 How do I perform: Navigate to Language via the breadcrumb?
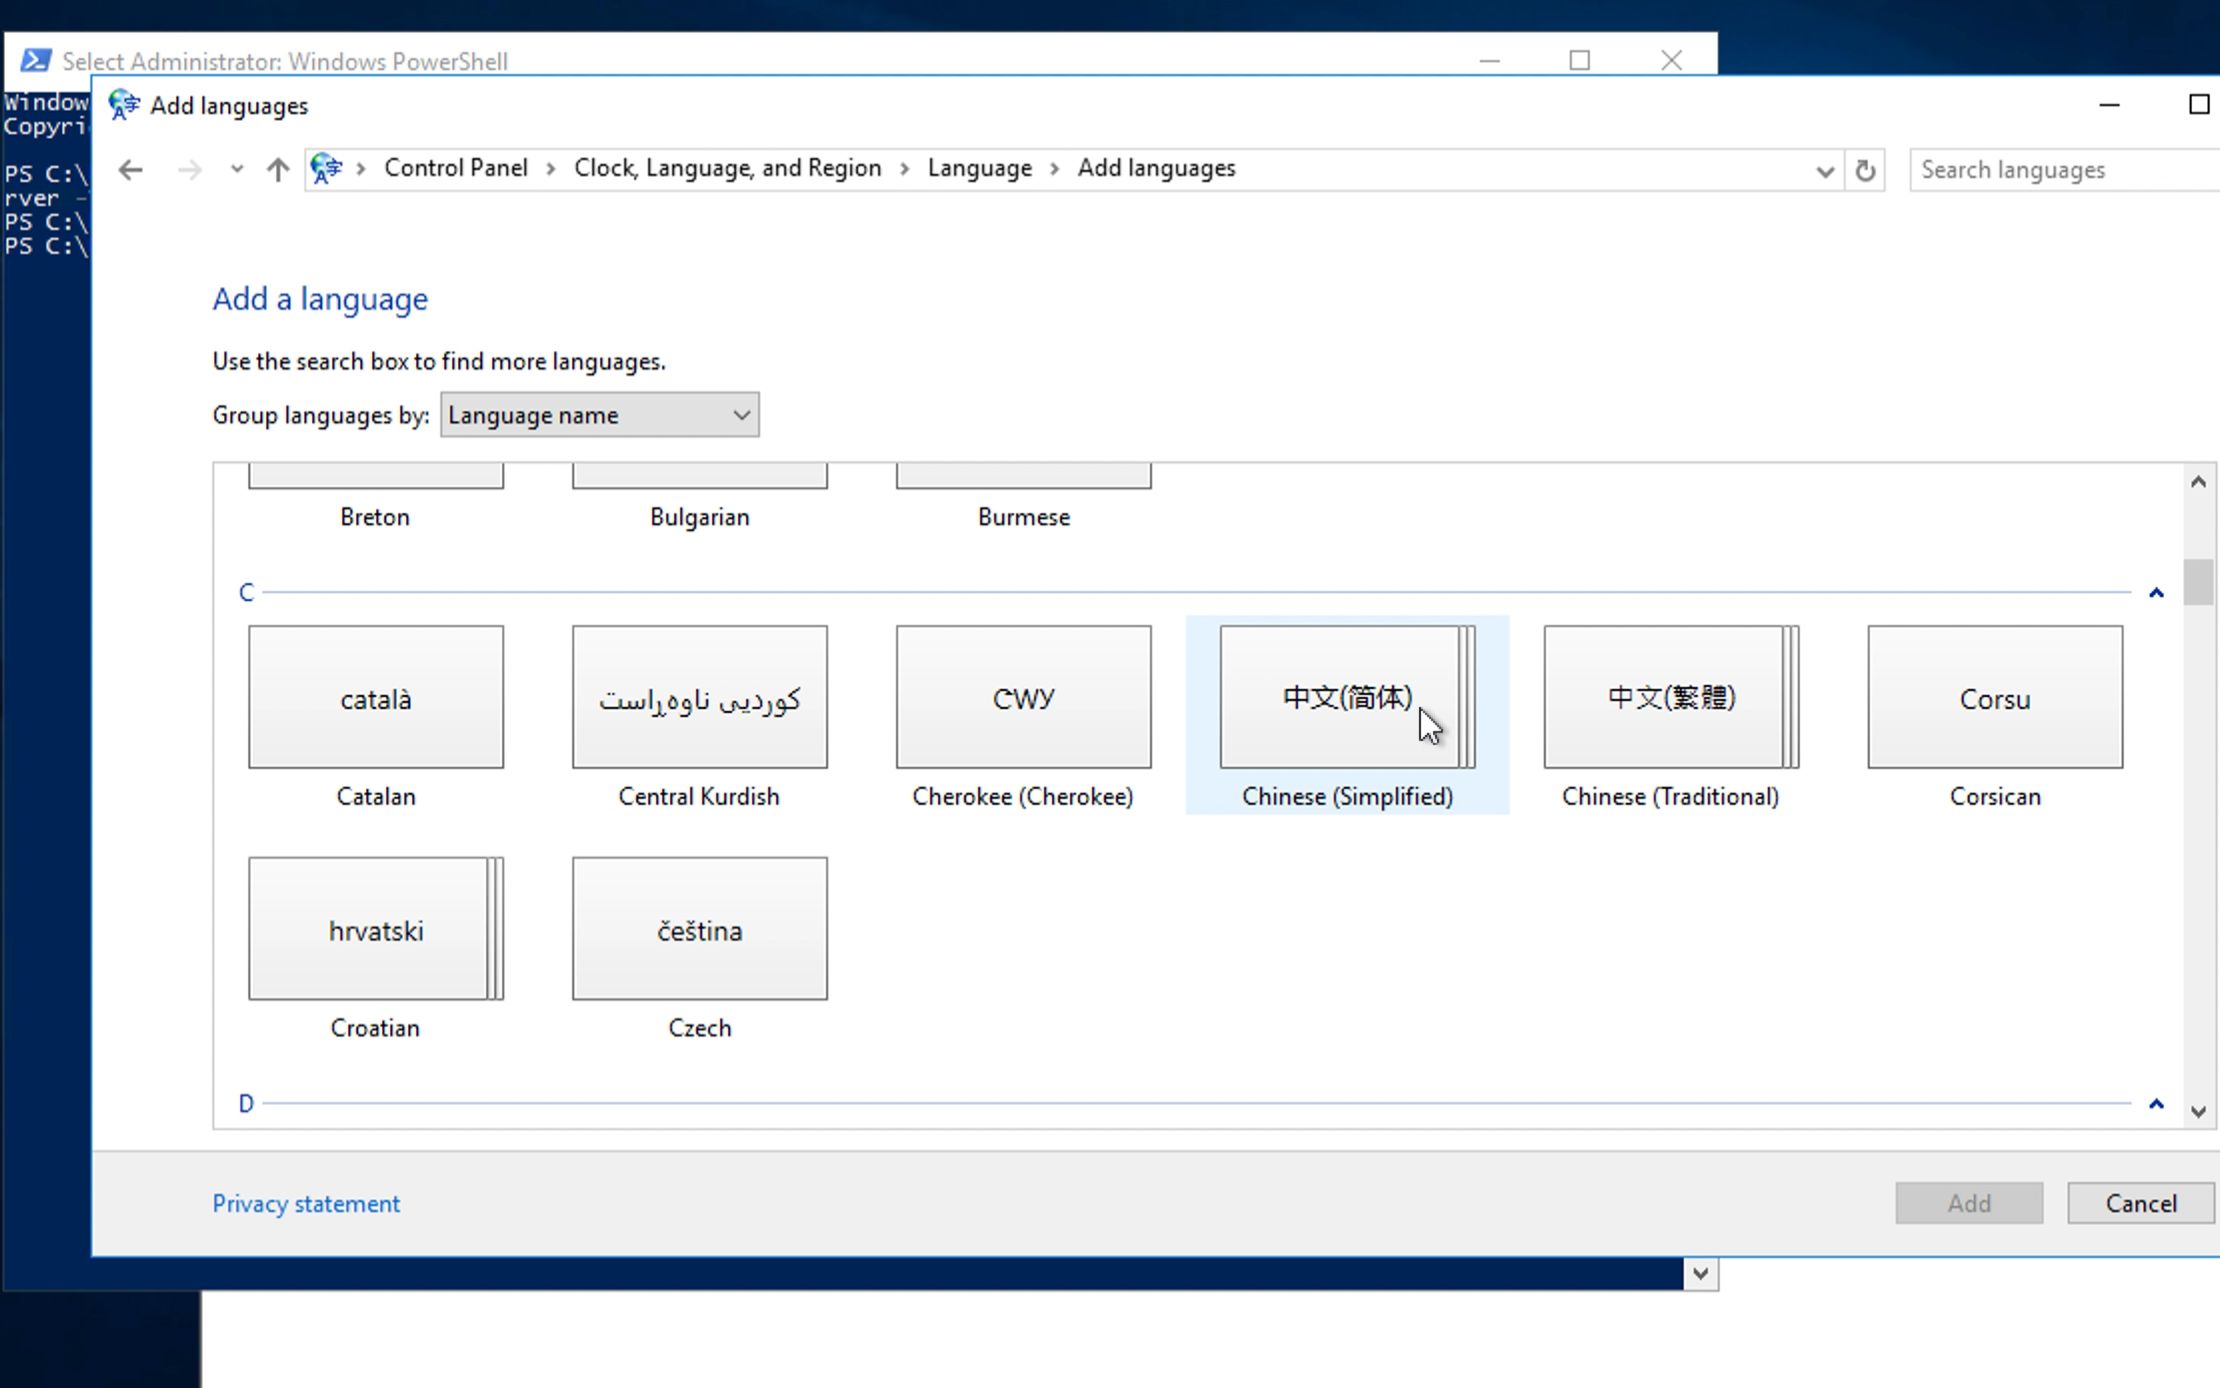[979, 168]
